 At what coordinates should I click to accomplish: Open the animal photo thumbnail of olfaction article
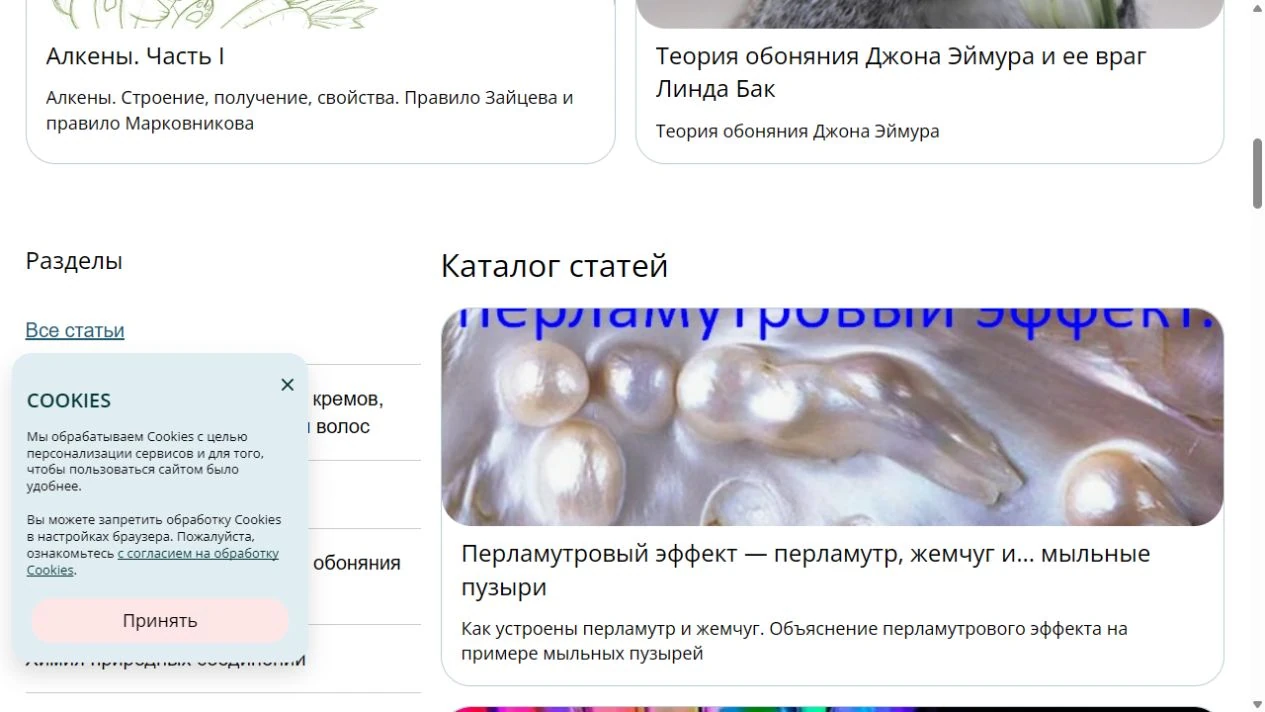pos(929,14)
